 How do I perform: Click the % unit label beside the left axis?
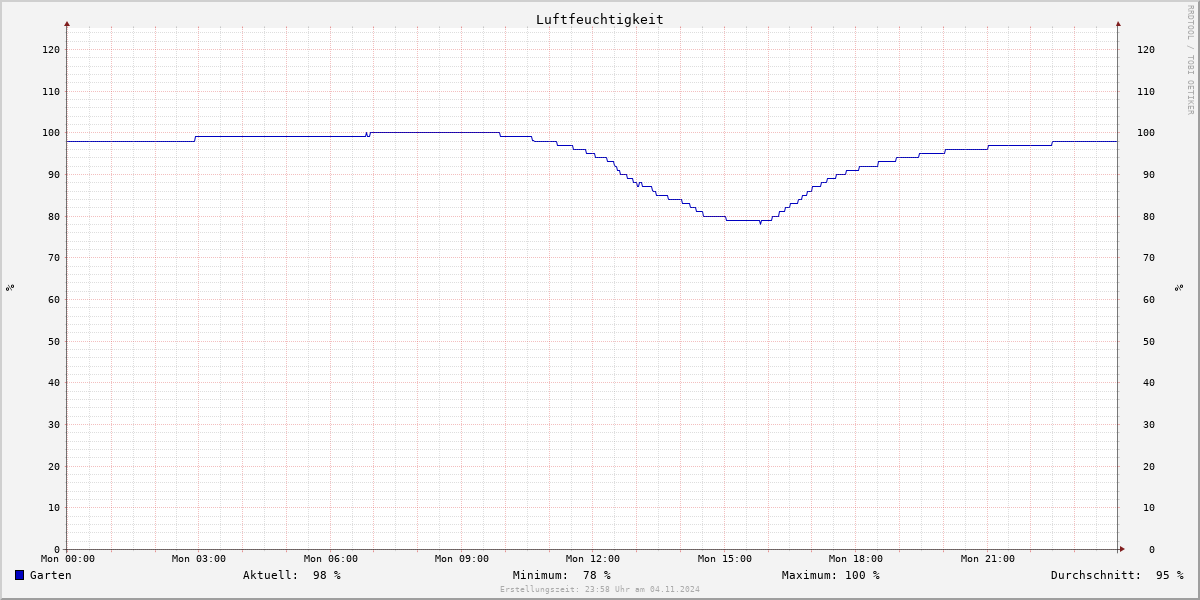coord(10,288)
